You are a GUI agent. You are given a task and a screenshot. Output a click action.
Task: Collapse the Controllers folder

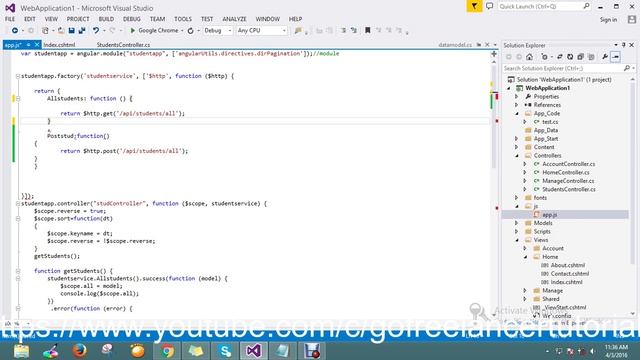point(517,156)
